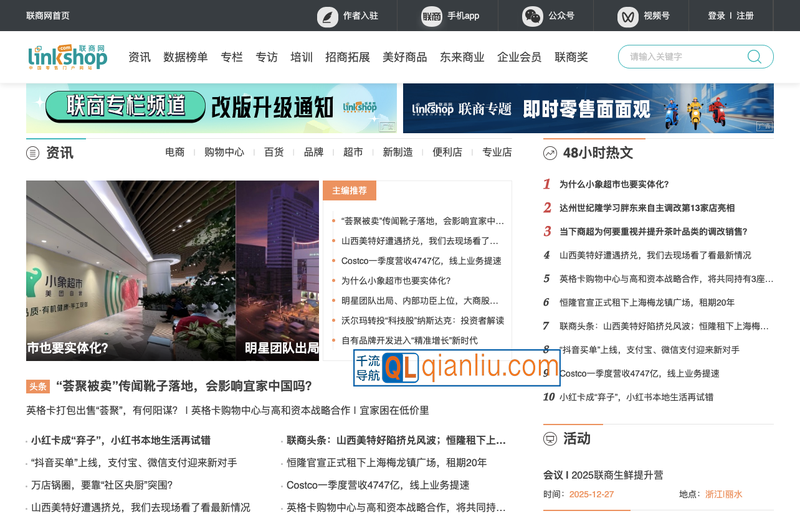The image size is (800, 516).
Task: Click the 明星团队出局 night building slide image
Action: (277, 271)
